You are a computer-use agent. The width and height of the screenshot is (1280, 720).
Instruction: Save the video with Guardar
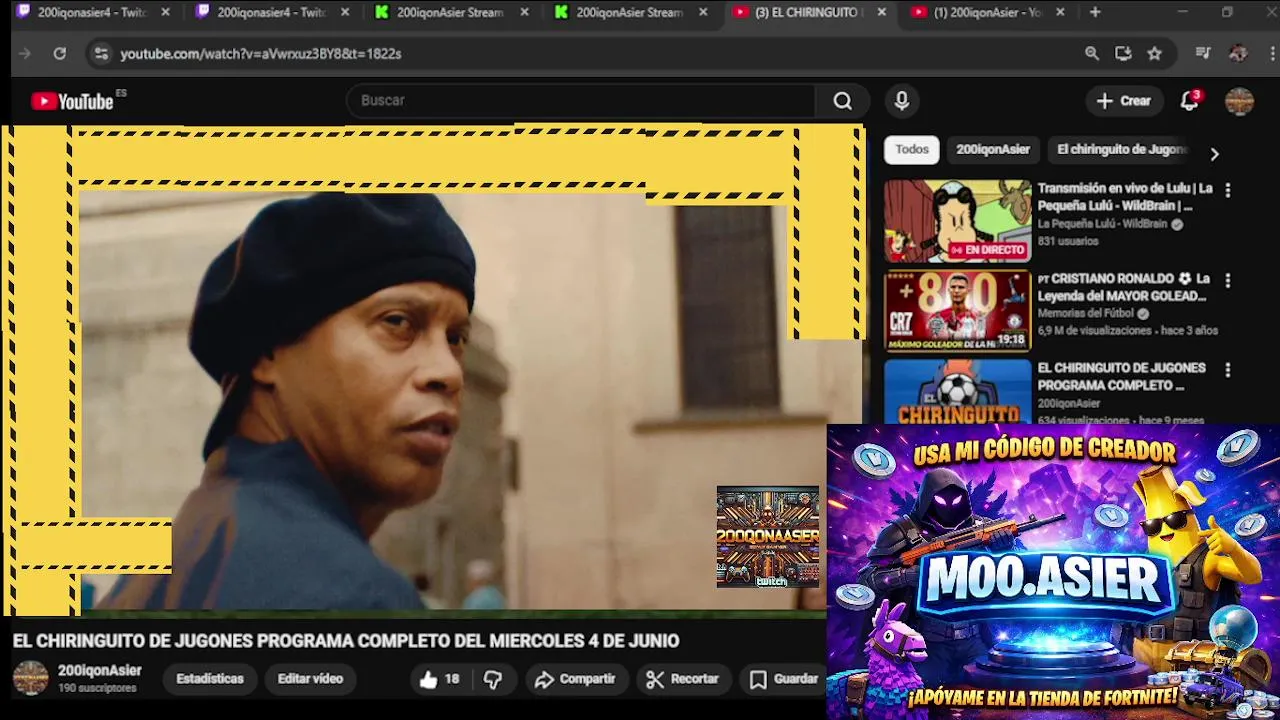pos(785,679)
